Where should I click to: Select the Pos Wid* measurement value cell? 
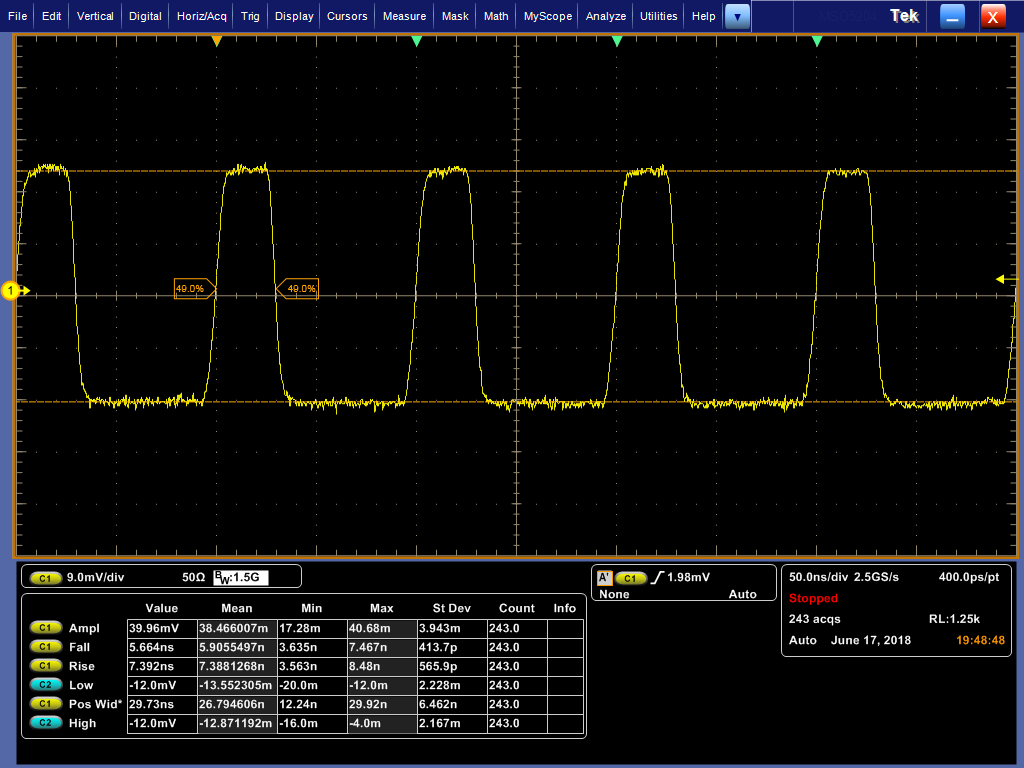161,704
